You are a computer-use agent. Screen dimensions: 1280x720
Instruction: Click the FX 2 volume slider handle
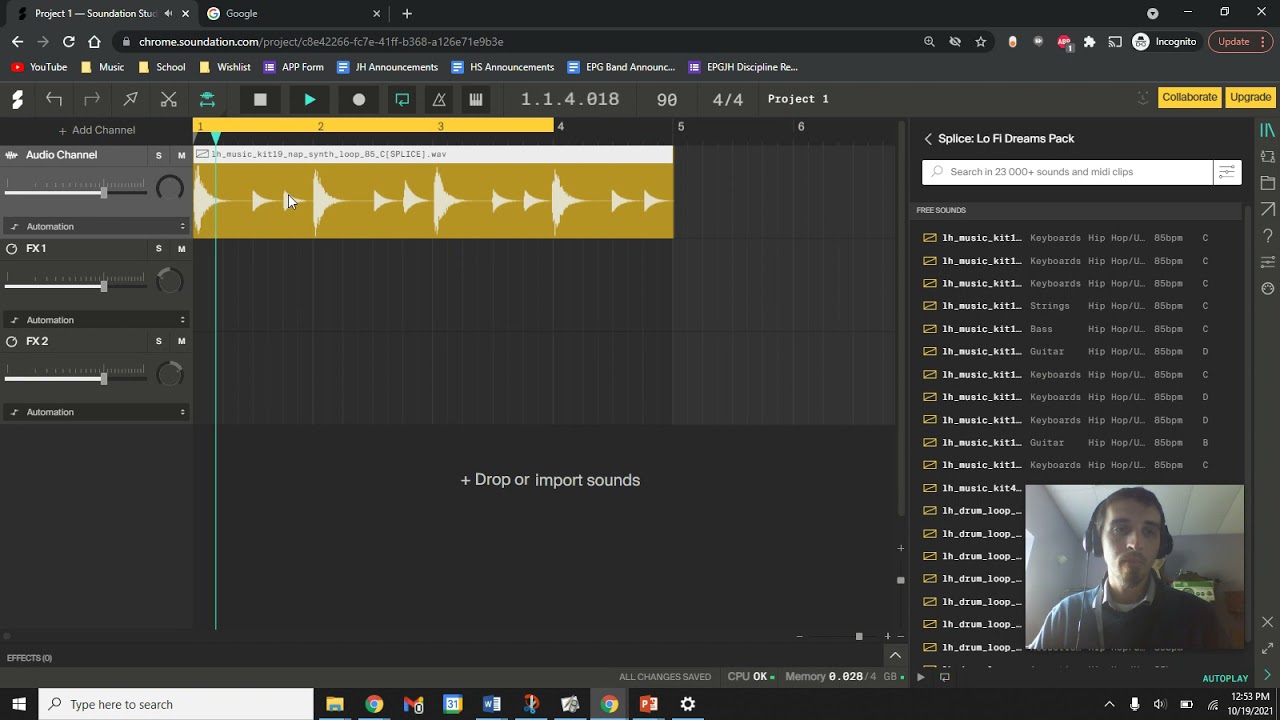point(103,377)
